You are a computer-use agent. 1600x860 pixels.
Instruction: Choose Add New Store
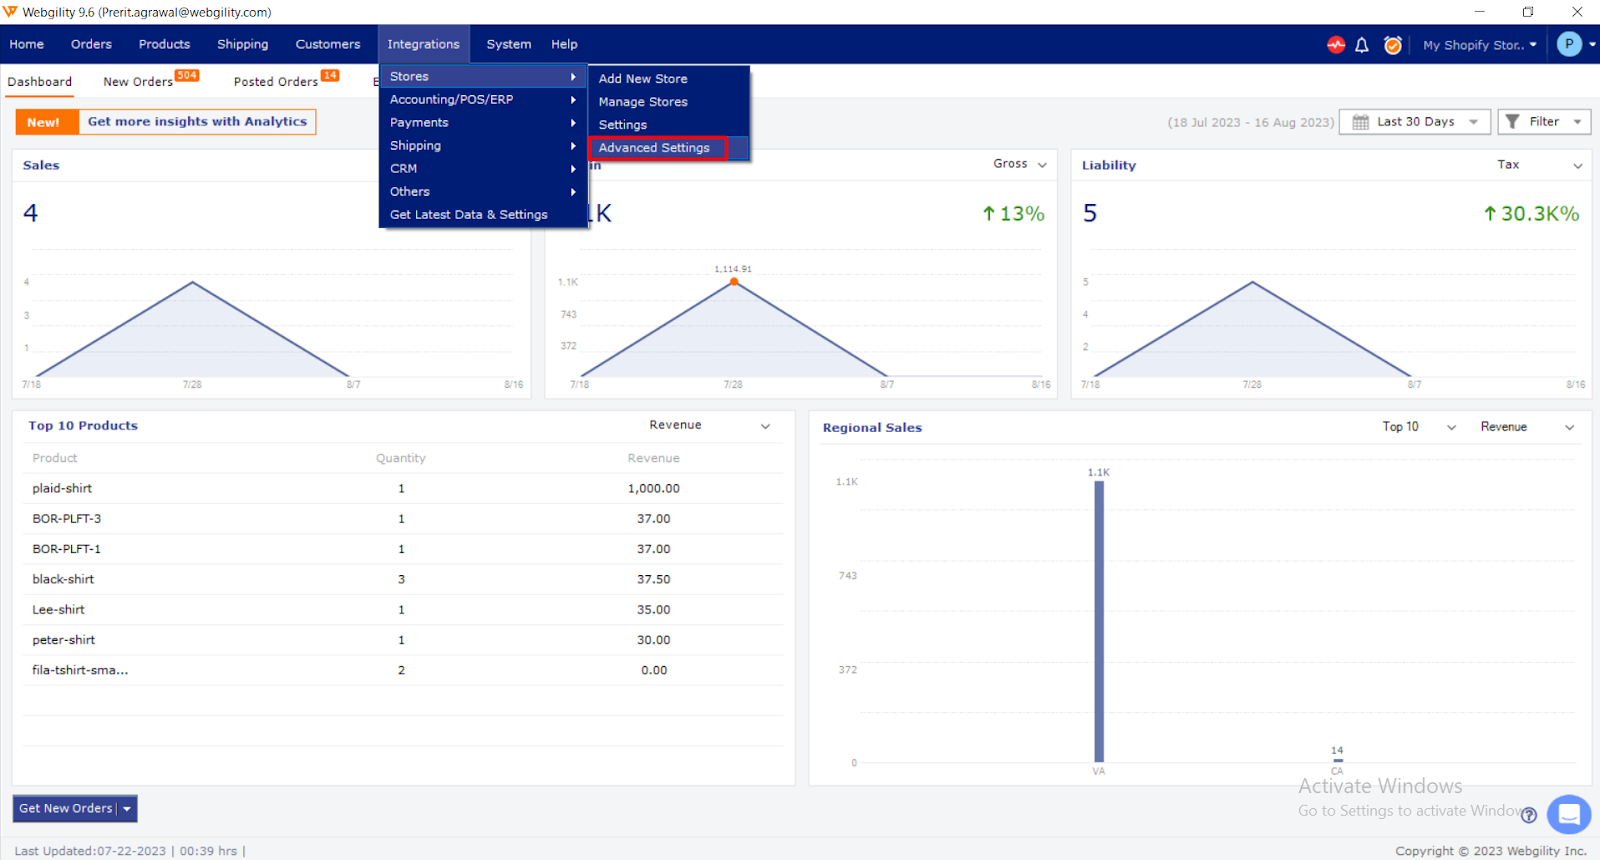[x=668, y=78]
